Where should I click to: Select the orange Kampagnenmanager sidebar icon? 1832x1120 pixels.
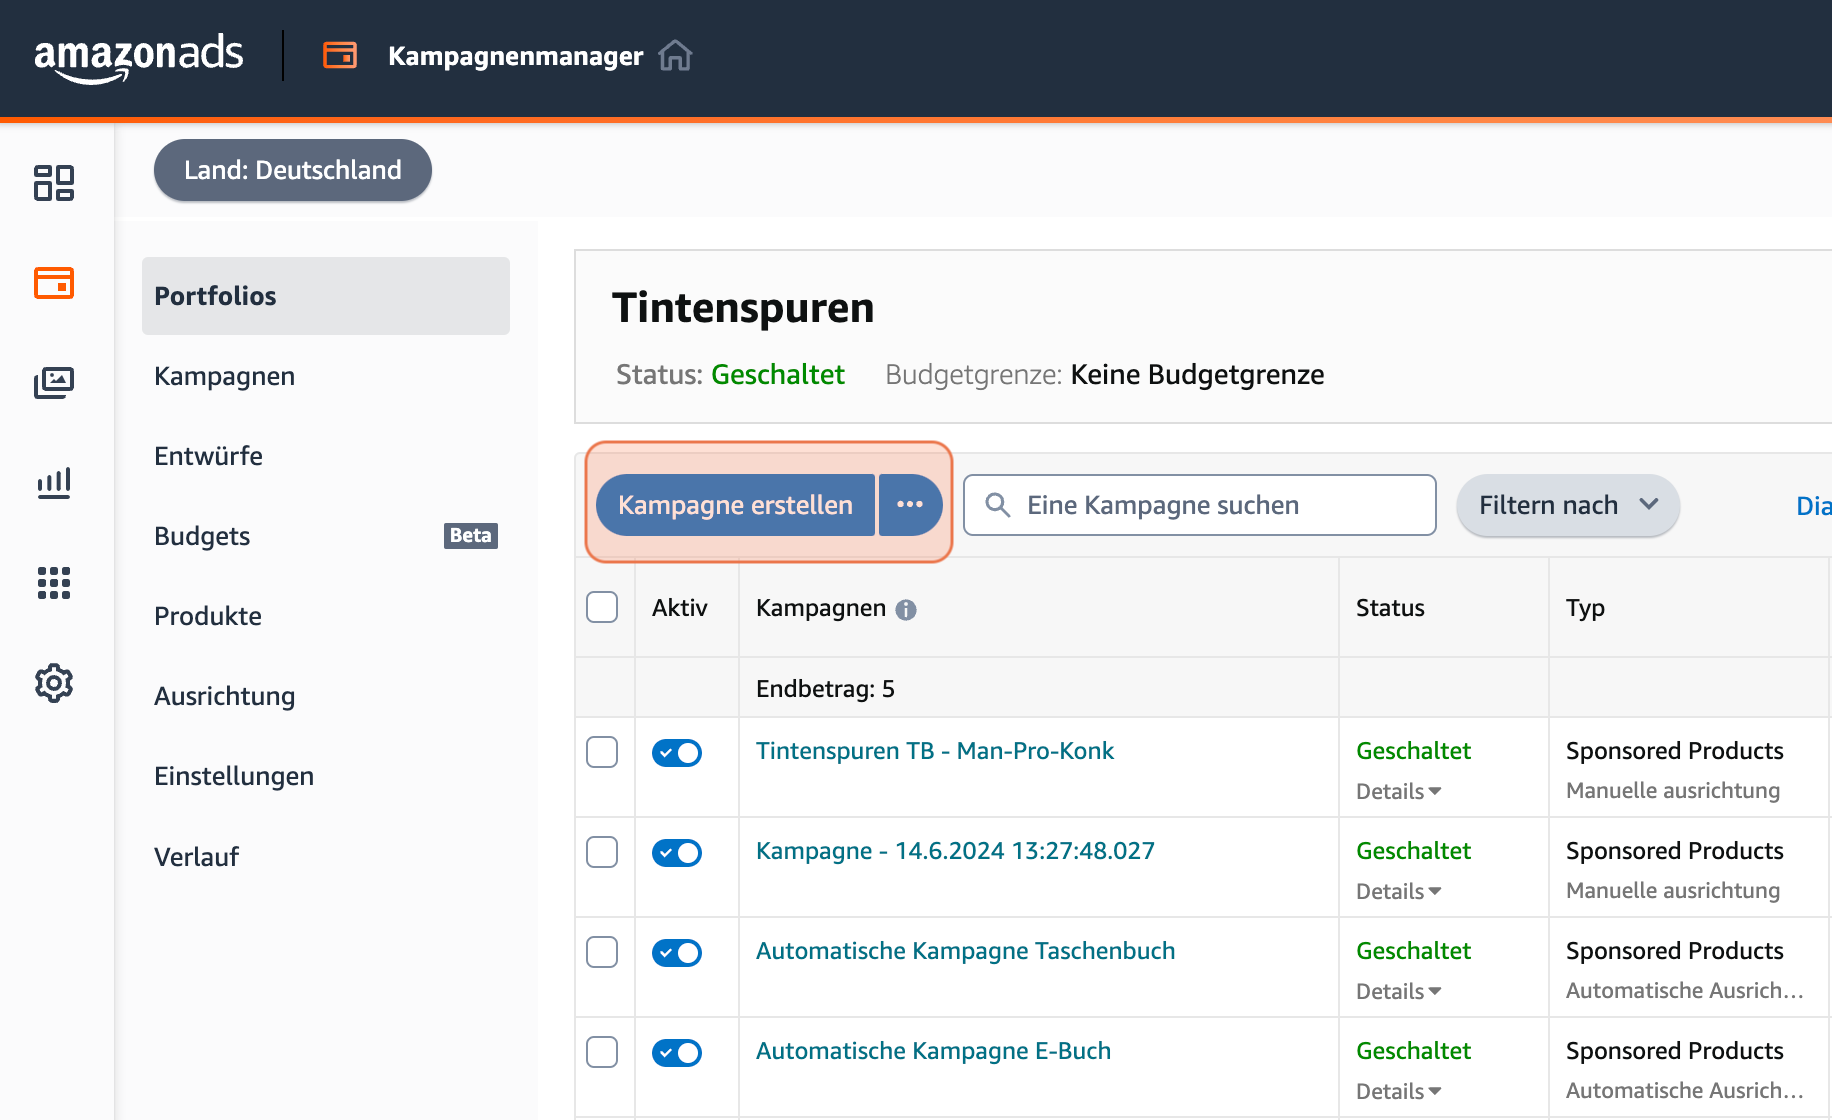(x=54, y=283)
